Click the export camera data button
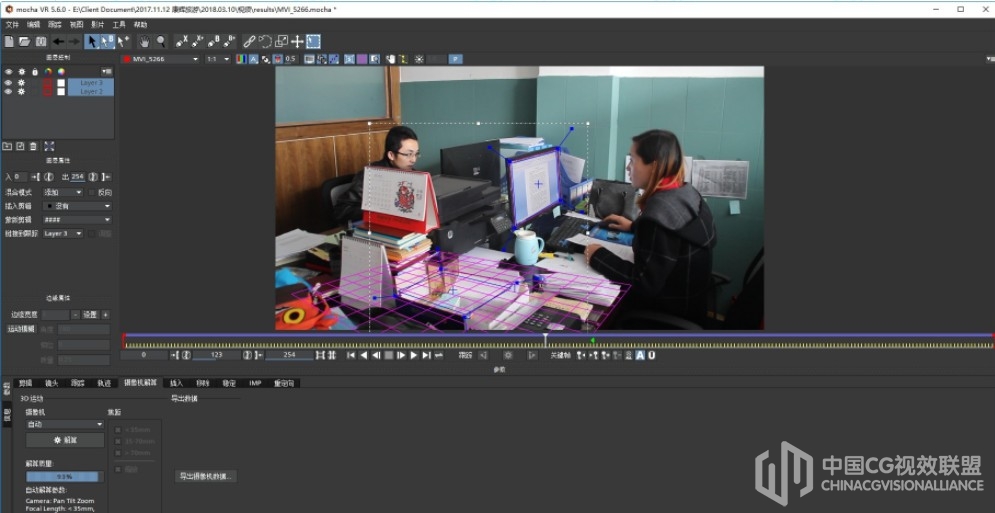 (206, 476)
